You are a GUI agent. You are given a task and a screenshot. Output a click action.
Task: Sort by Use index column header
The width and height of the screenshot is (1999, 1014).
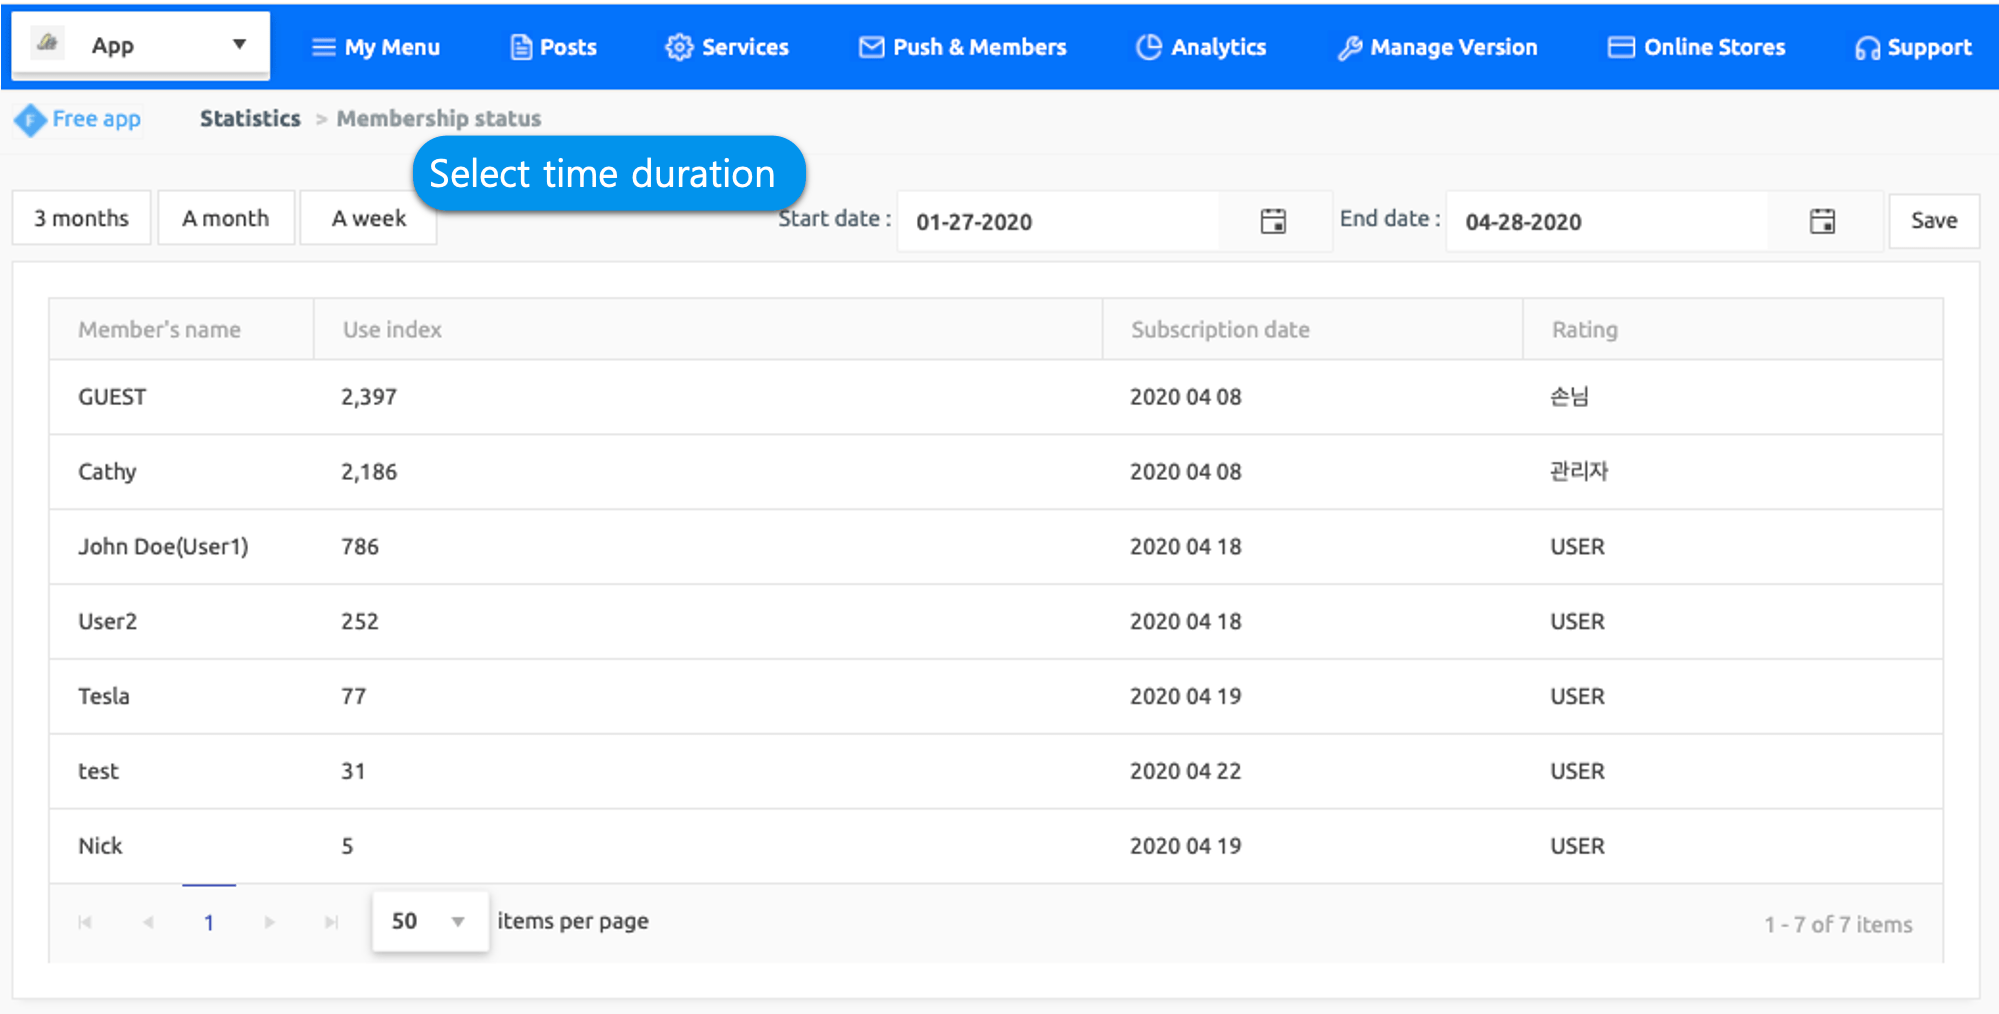(392, 329)
